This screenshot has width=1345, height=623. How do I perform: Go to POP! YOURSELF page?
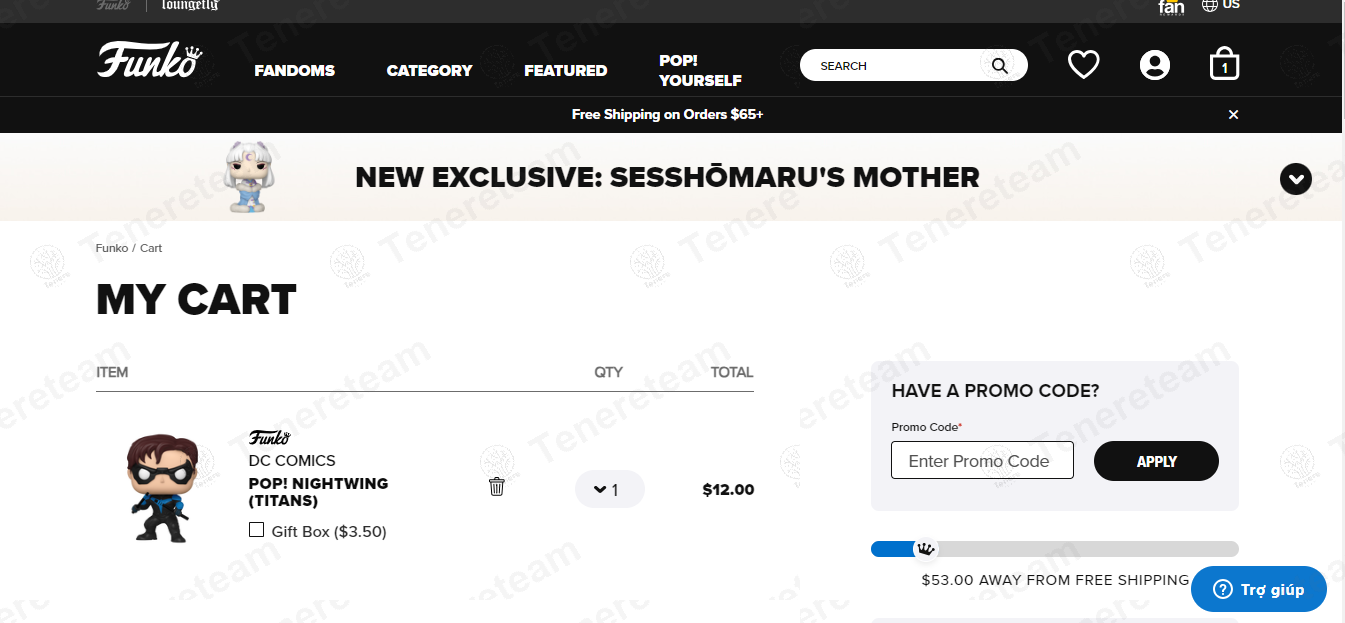point(700,70)
